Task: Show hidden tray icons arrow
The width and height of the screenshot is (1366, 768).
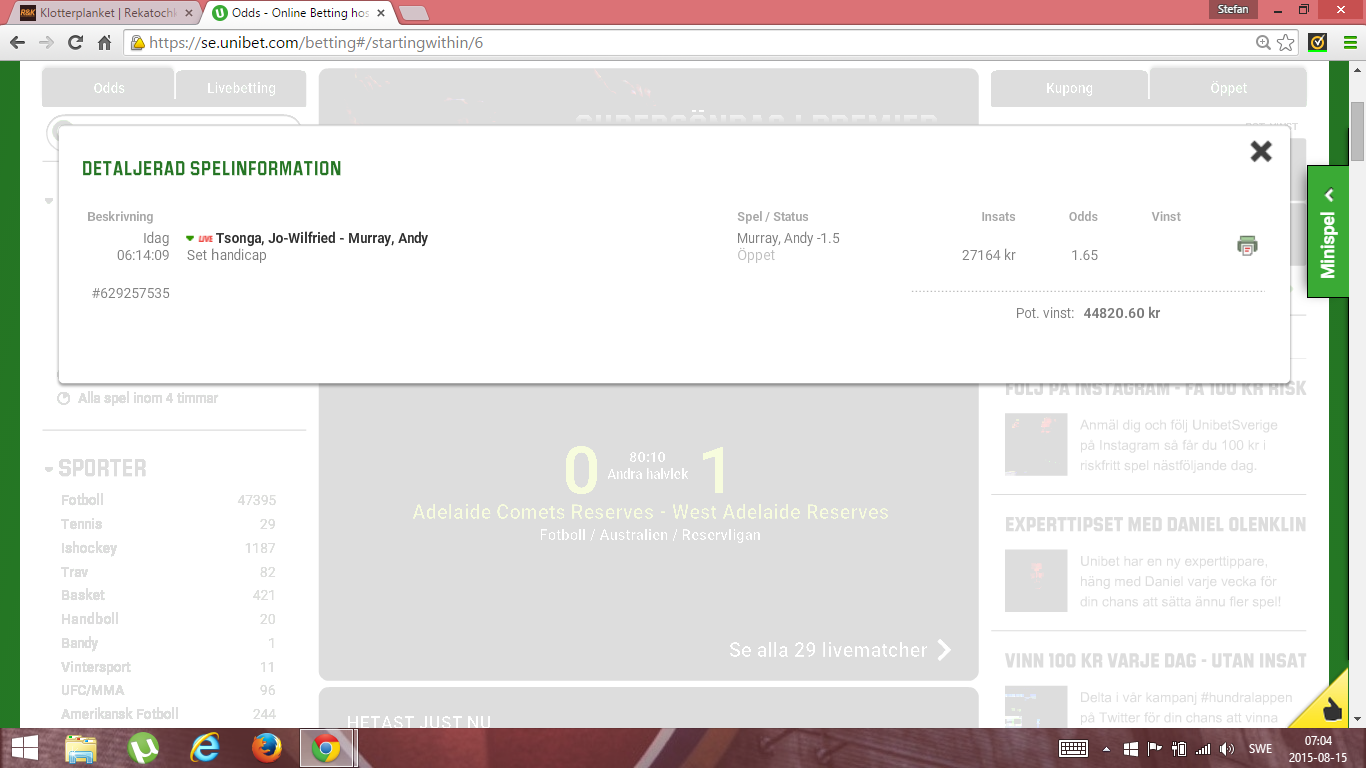Action: (x=1106, y=748)
